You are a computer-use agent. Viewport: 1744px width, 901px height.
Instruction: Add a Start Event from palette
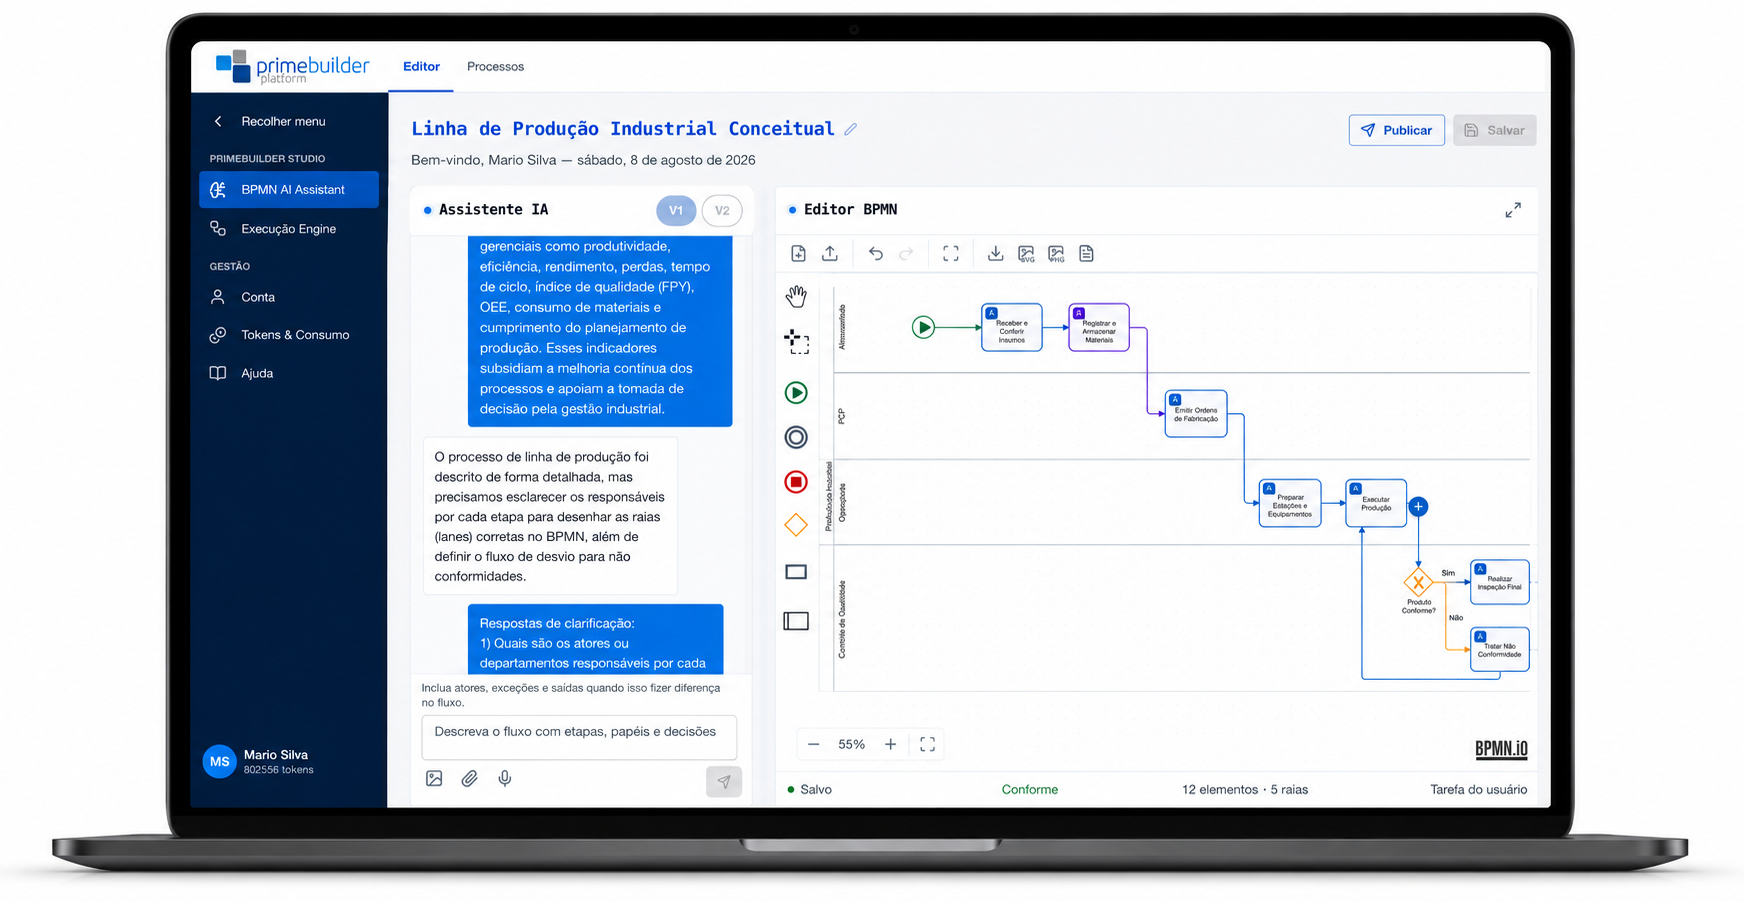click(796, 393)
